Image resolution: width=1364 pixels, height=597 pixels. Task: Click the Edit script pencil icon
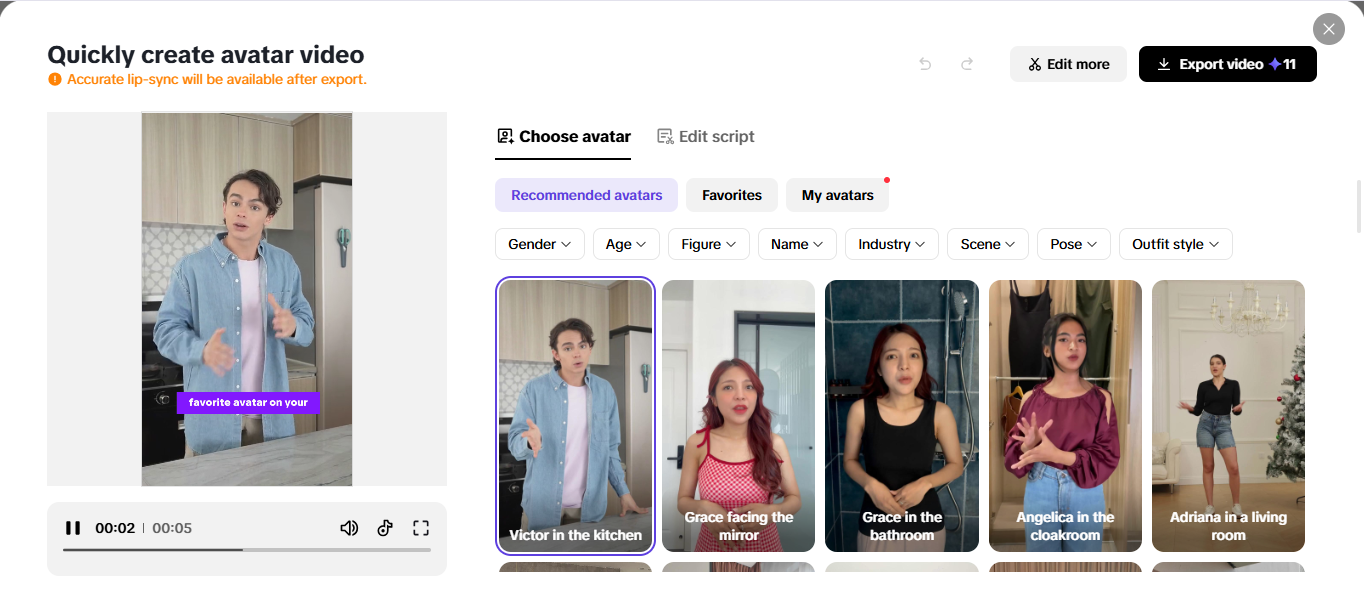(664, 135)
